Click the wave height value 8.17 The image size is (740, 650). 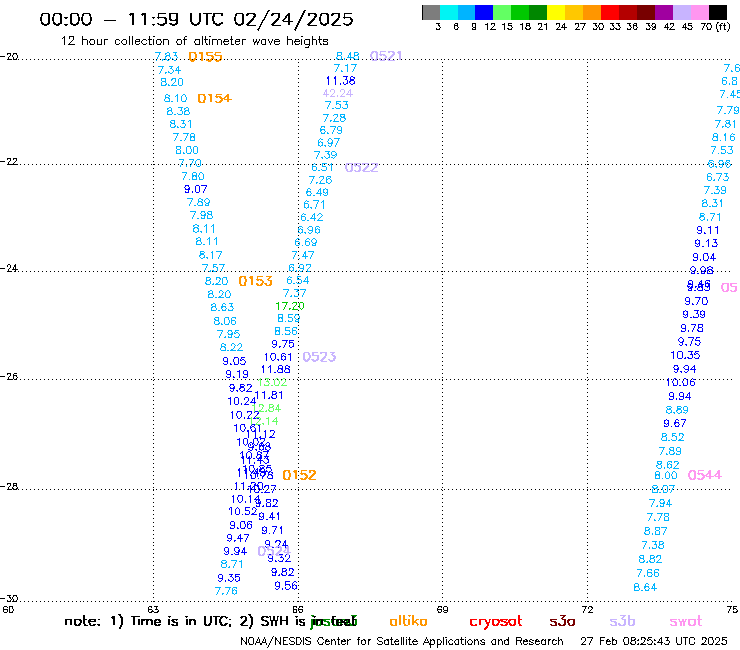pyautogui.click(x=210, y=255)
